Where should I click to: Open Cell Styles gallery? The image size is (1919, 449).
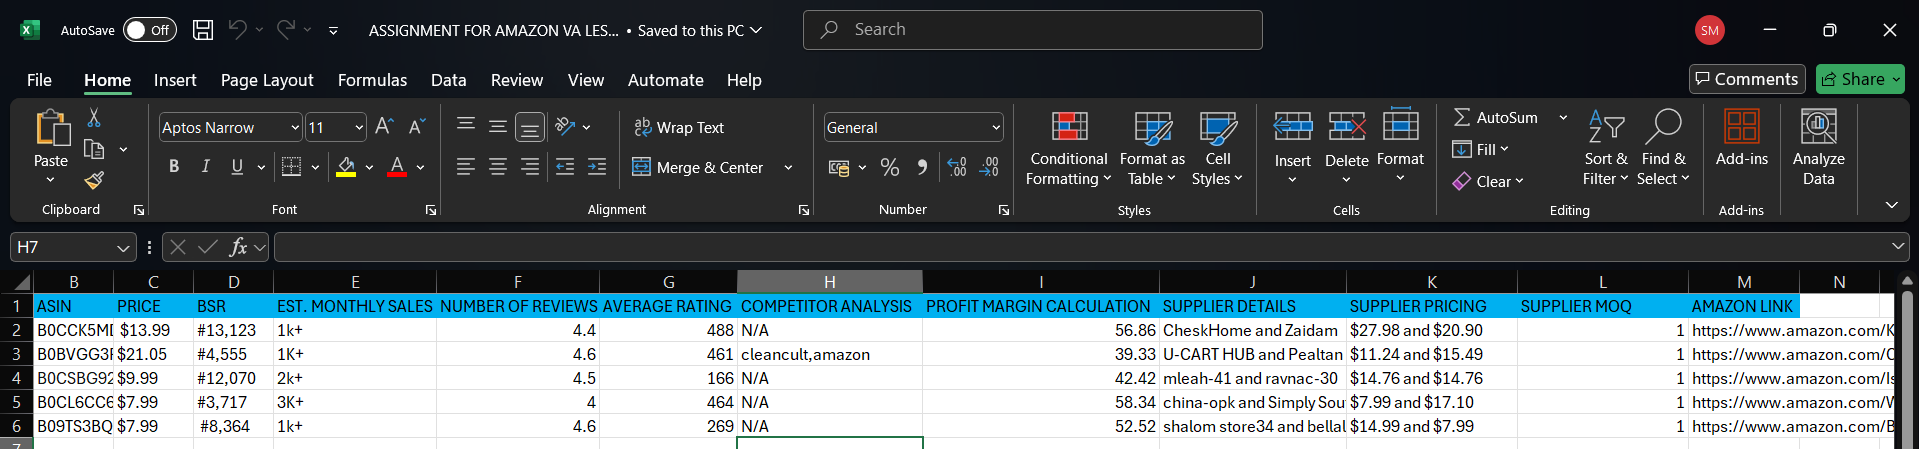(x=1217, y=148)
